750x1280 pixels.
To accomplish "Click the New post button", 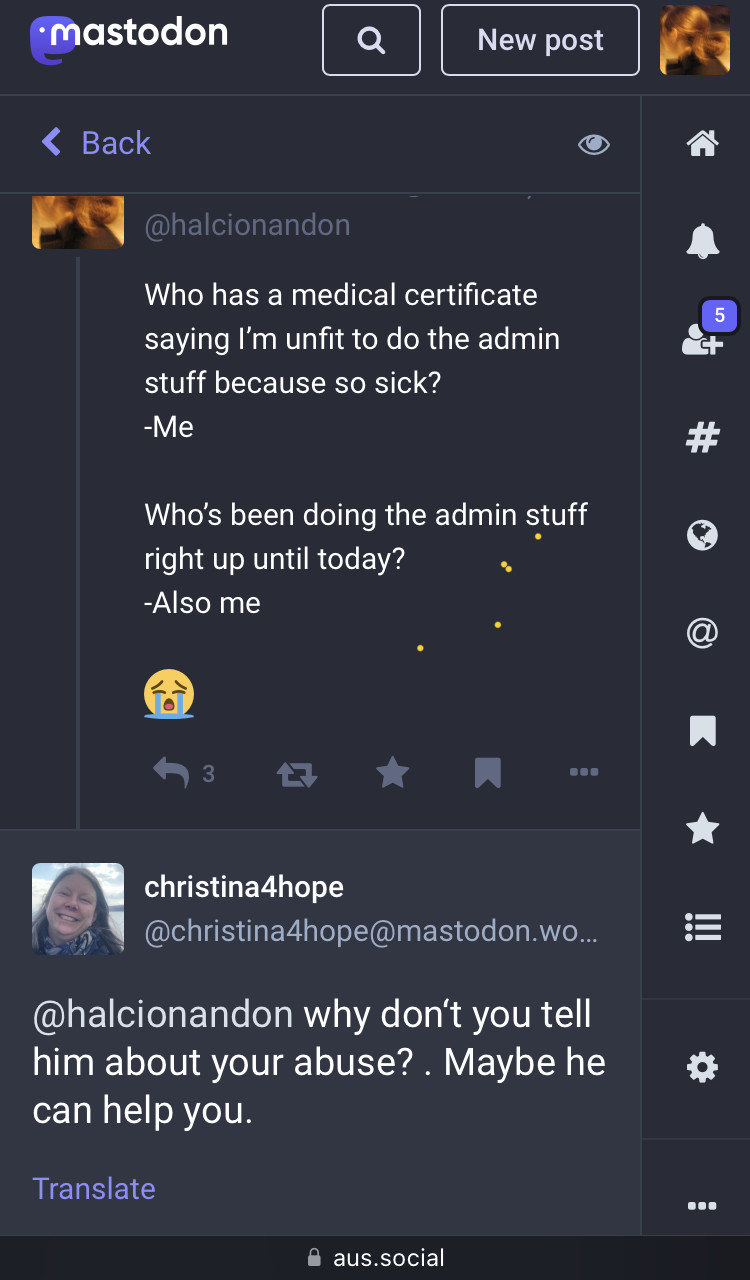I will click(x=540, y=40).
